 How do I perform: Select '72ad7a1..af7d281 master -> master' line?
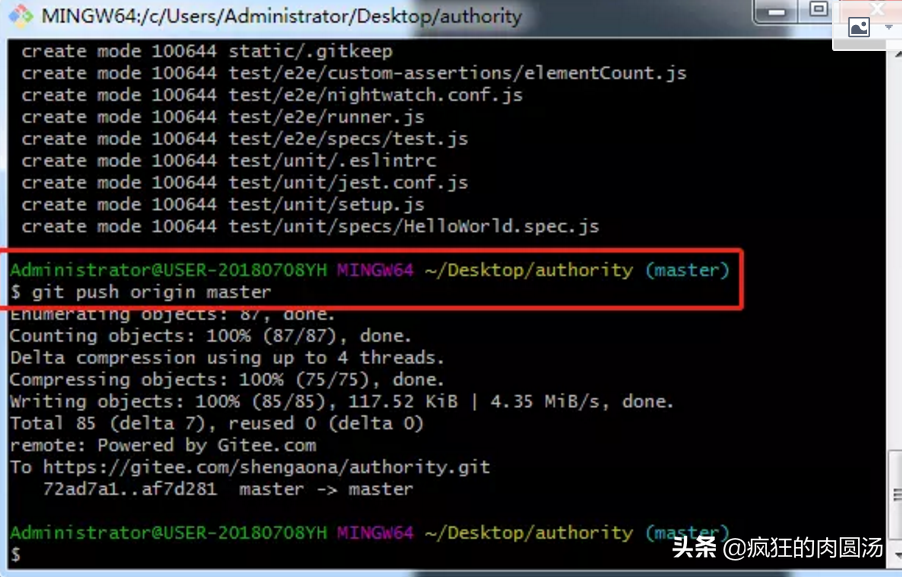(228, 488)
